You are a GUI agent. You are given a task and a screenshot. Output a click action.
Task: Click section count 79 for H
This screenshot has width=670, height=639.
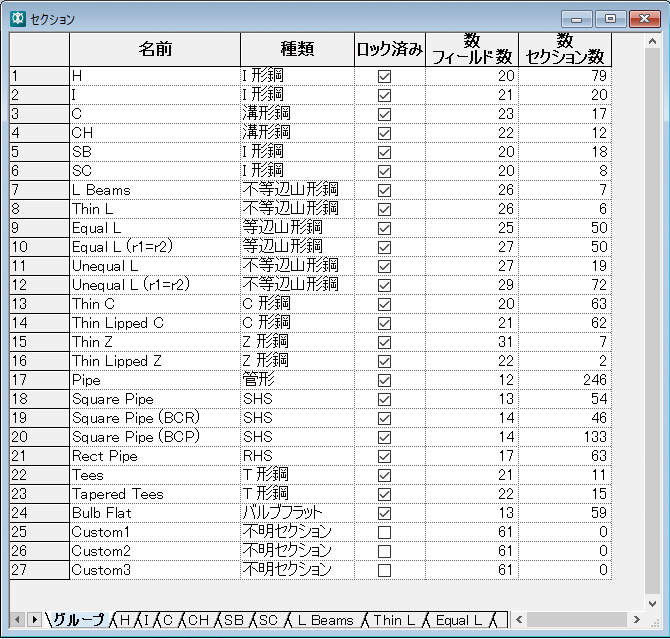click(565, 76)
